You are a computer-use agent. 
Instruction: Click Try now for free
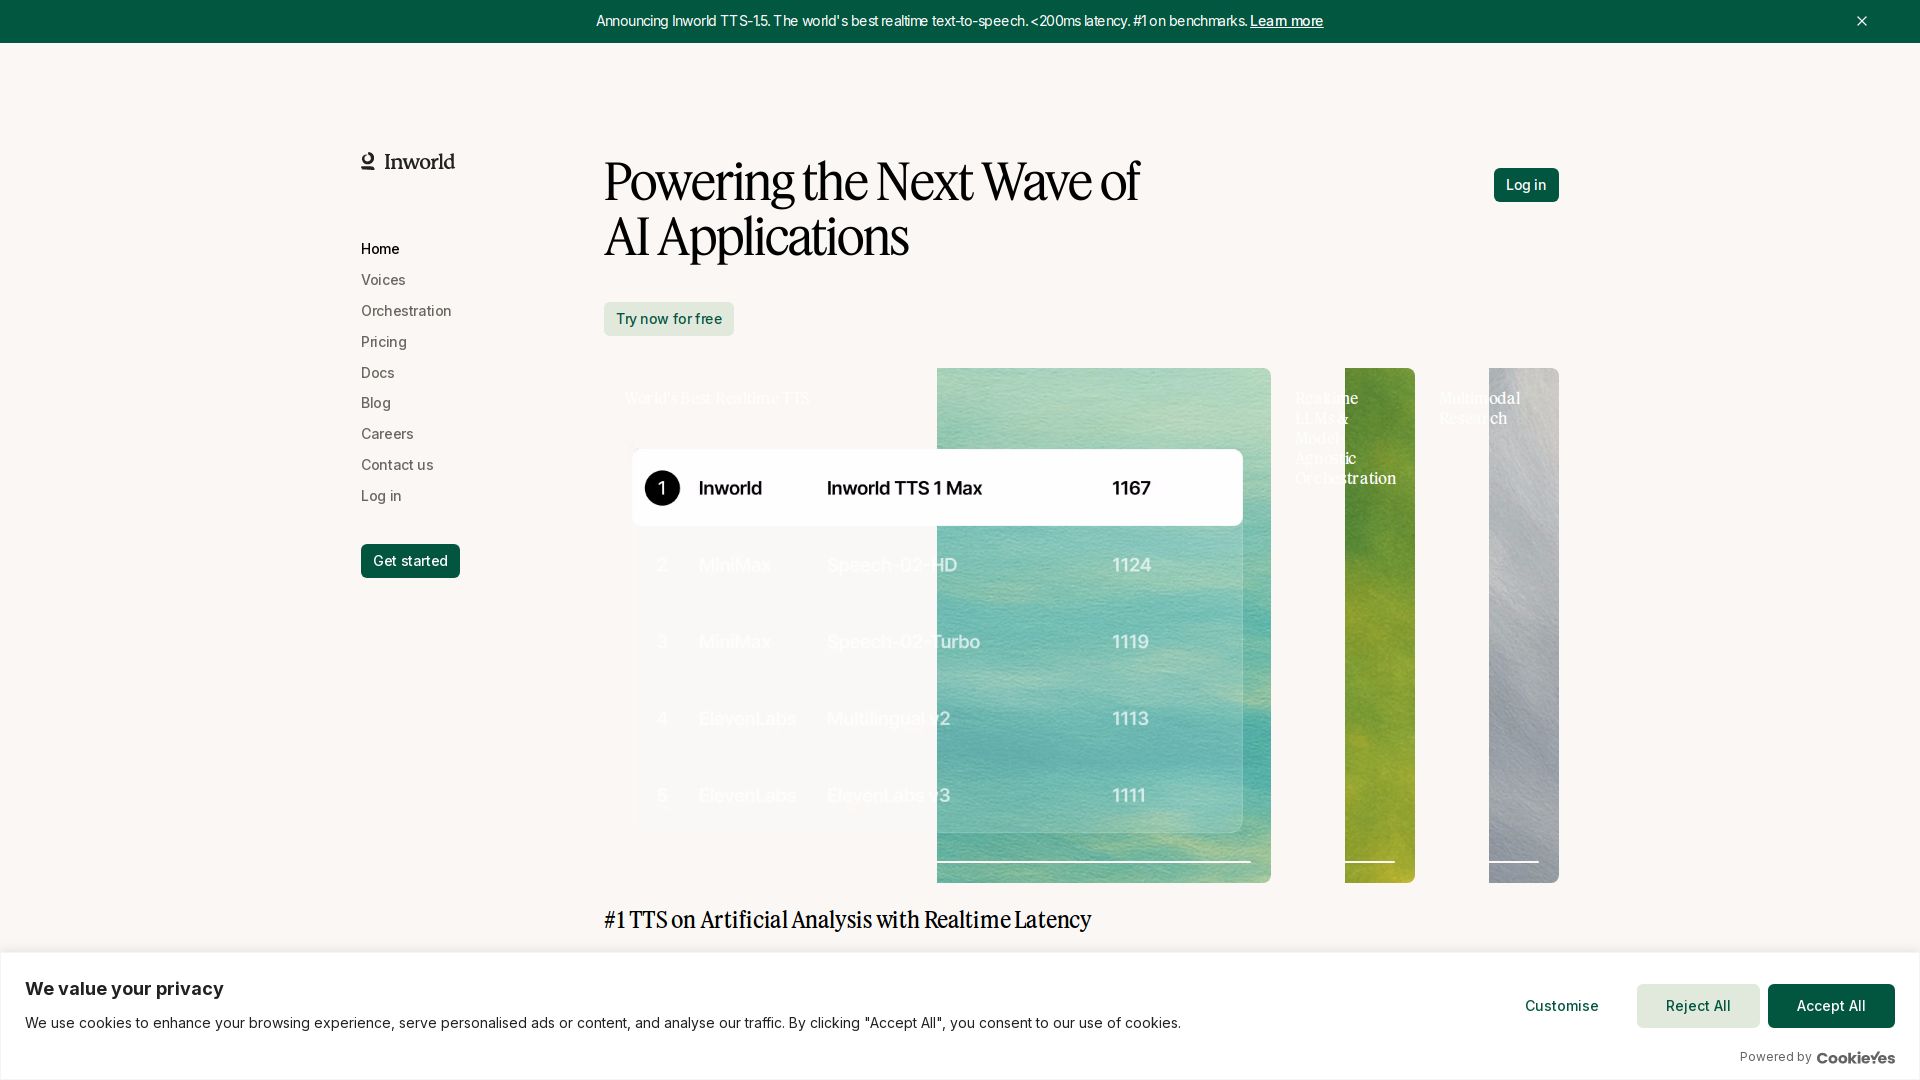[668, 319]
